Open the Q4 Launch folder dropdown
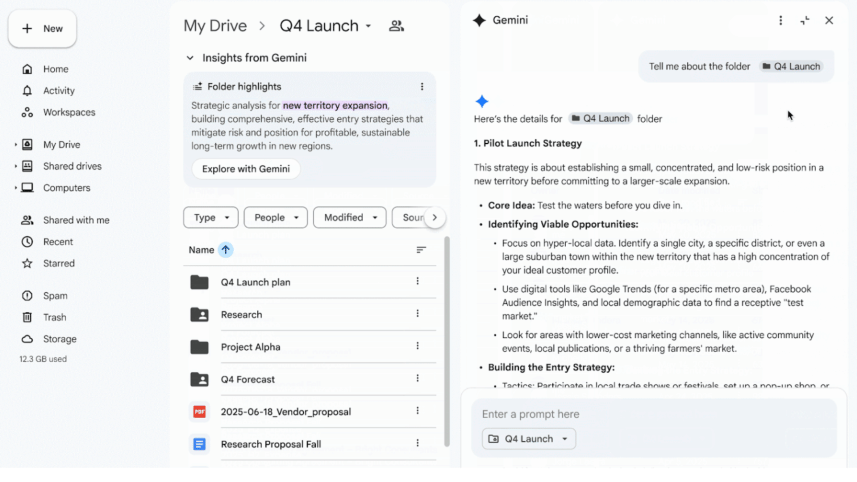This screenshot has width=857, height=482. tap(325, 26)
